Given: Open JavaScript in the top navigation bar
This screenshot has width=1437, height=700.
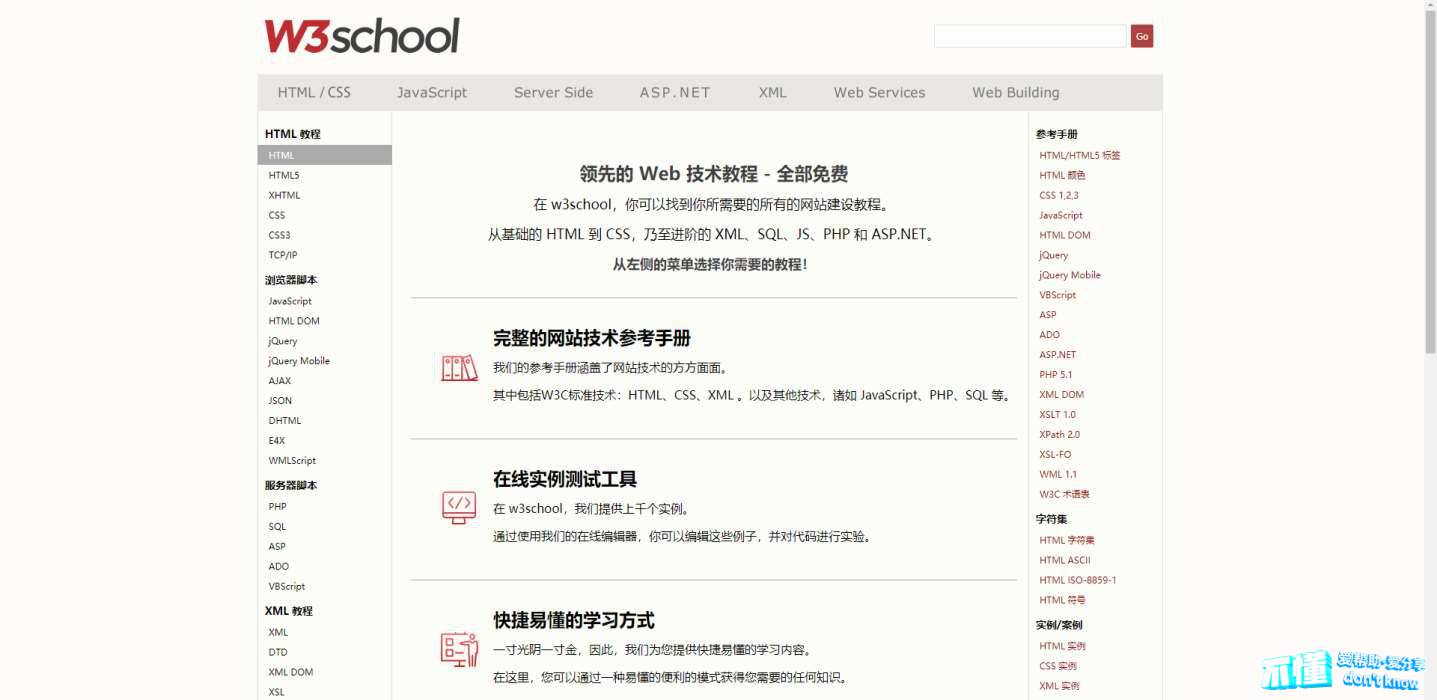Looking at the screenshot, I should coord(432,92).
